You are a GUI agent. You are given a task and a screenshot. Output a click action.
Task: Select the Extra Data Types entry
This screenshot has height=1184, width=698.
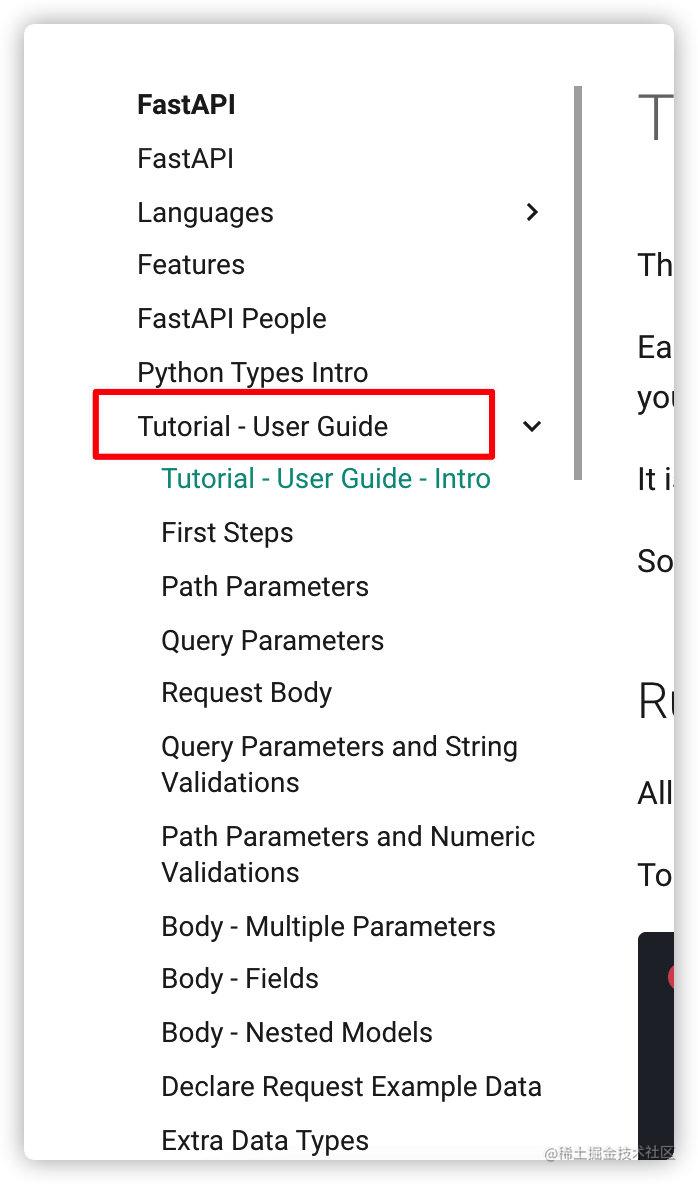(264, 1140)
